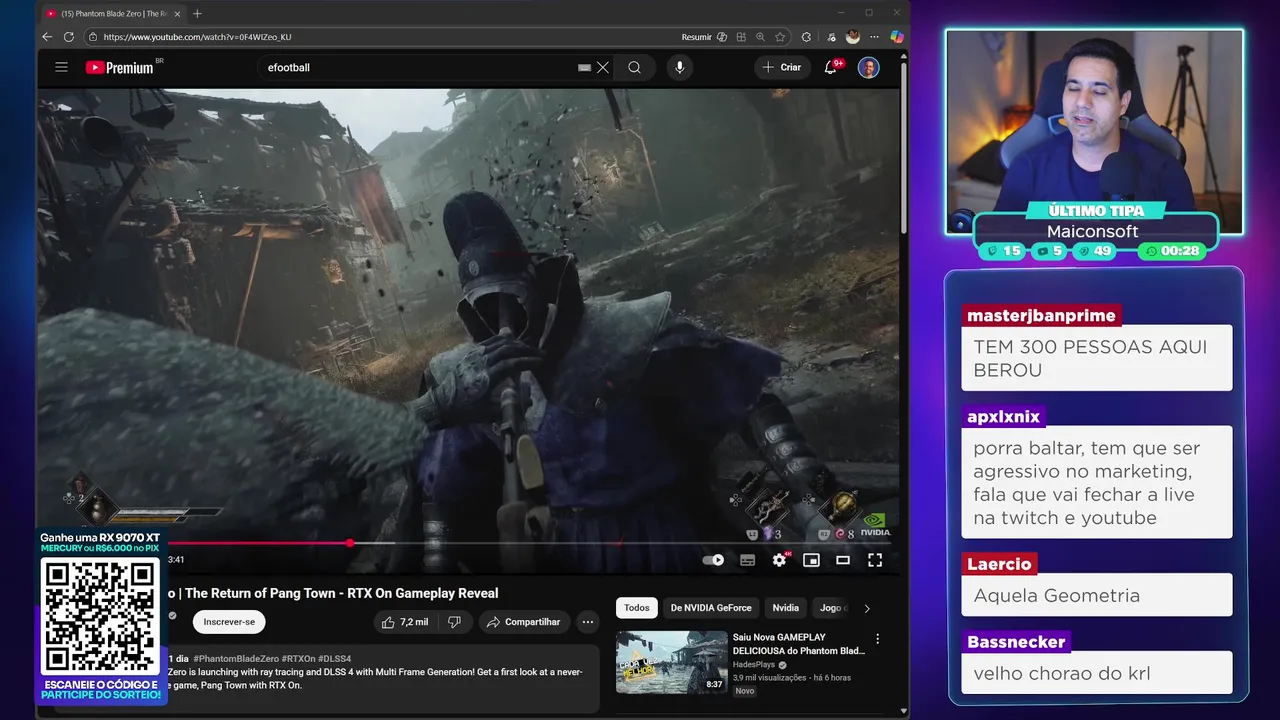Open browser extensions puzzle icon
The height and width of the screenshot is (720, 1280).
(806, 37)
